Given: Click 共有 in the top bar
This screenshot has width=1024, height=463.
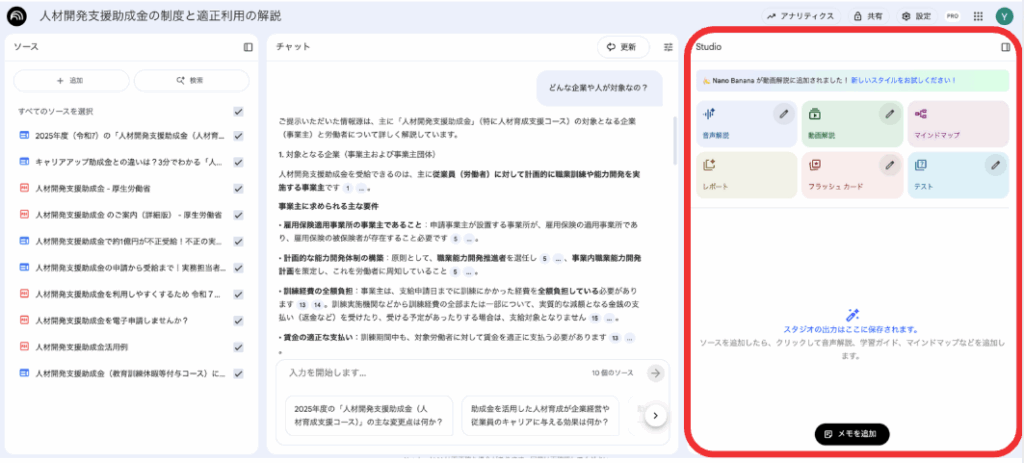Looking at the screenshot, I should (866, 16).
